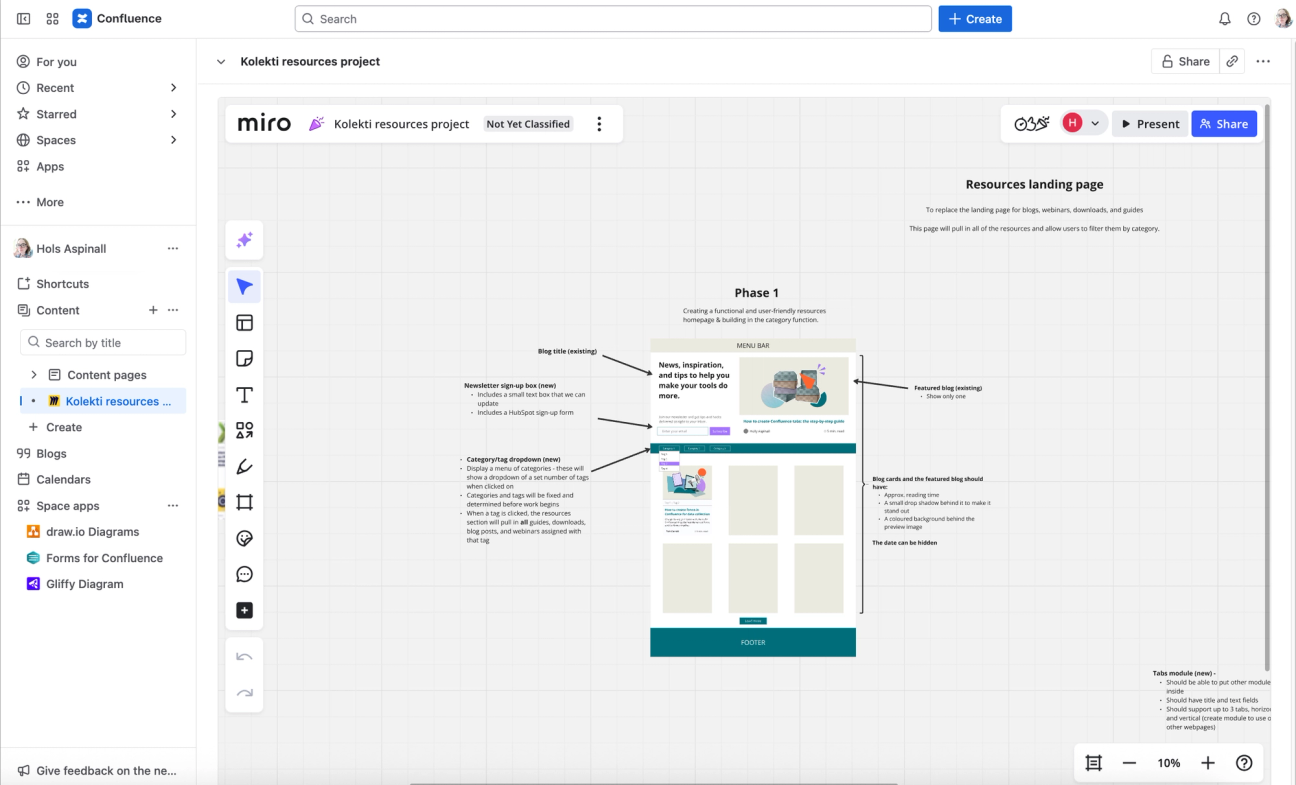Open Miro AI assistant sparkle icon
This screenshot has width=1296, height=785.
click(244, 240)
